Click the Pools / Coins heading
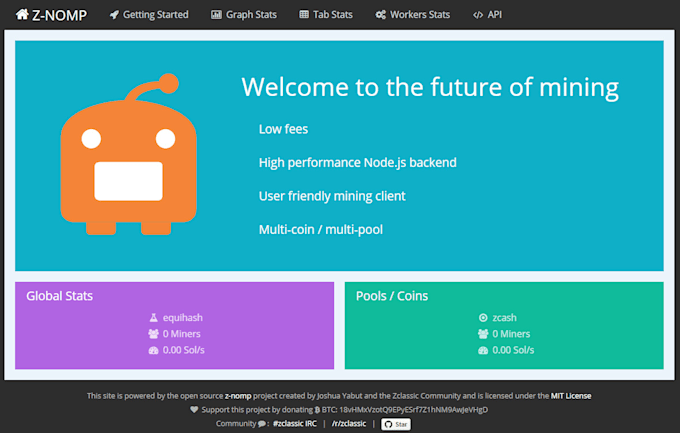 coord(392,296)
